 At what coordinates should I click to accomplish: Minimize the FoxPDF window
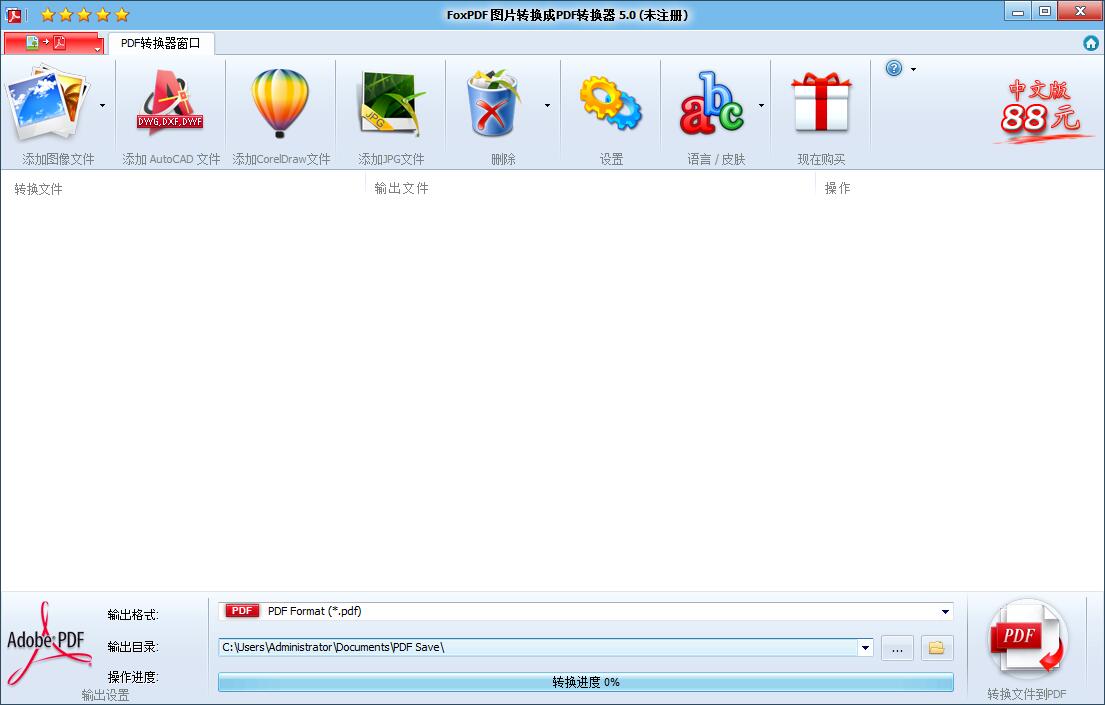tap(1018, 11)
